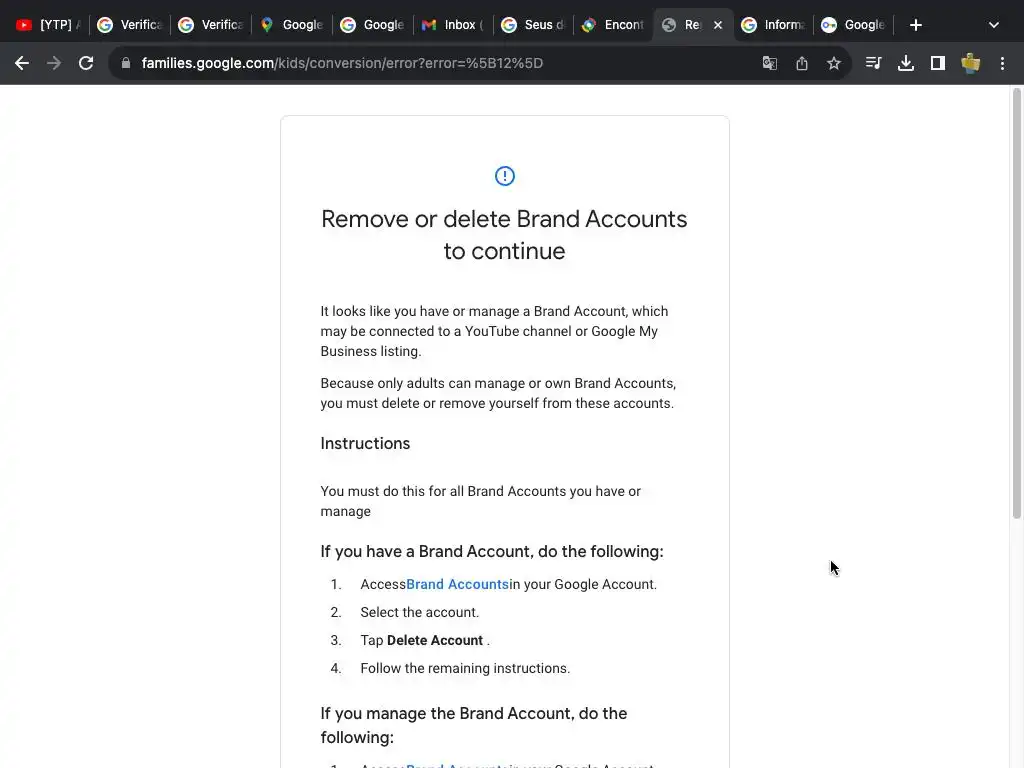Click 'If you manage the Brand Account' heading

[473, 726]
